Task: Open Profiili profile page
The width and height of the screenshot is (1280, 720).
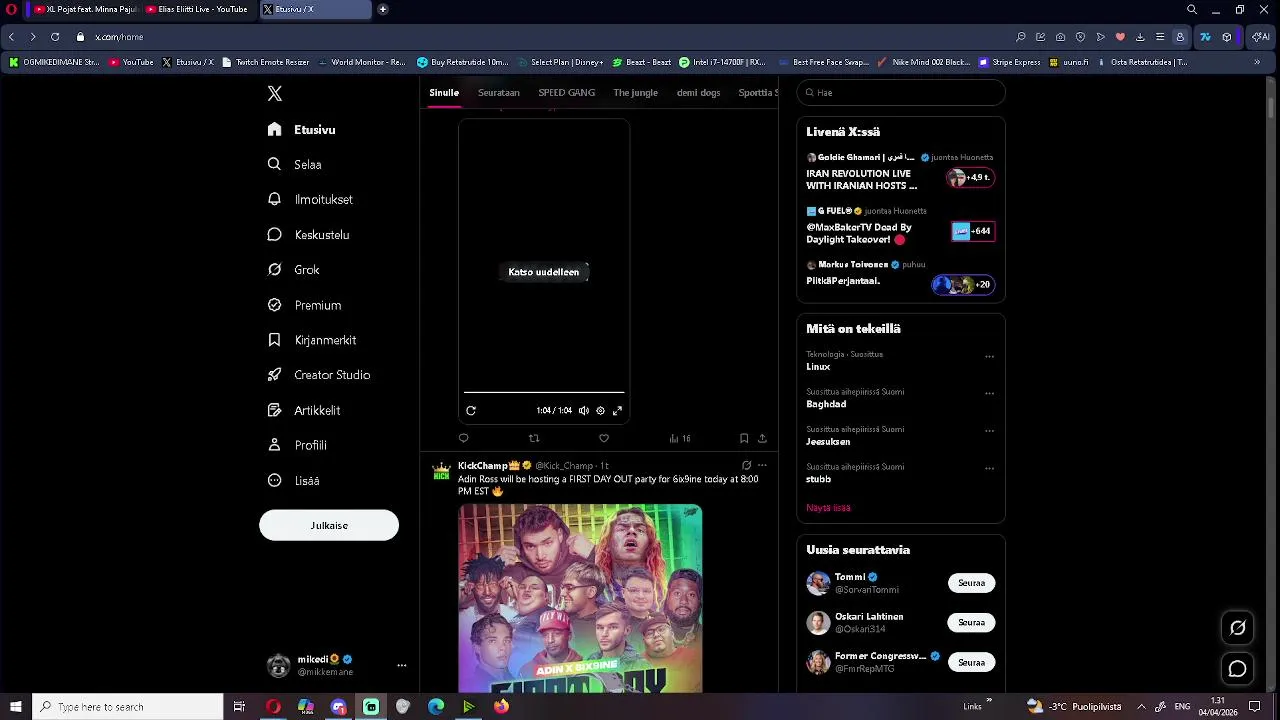Action: pos(297,445)
